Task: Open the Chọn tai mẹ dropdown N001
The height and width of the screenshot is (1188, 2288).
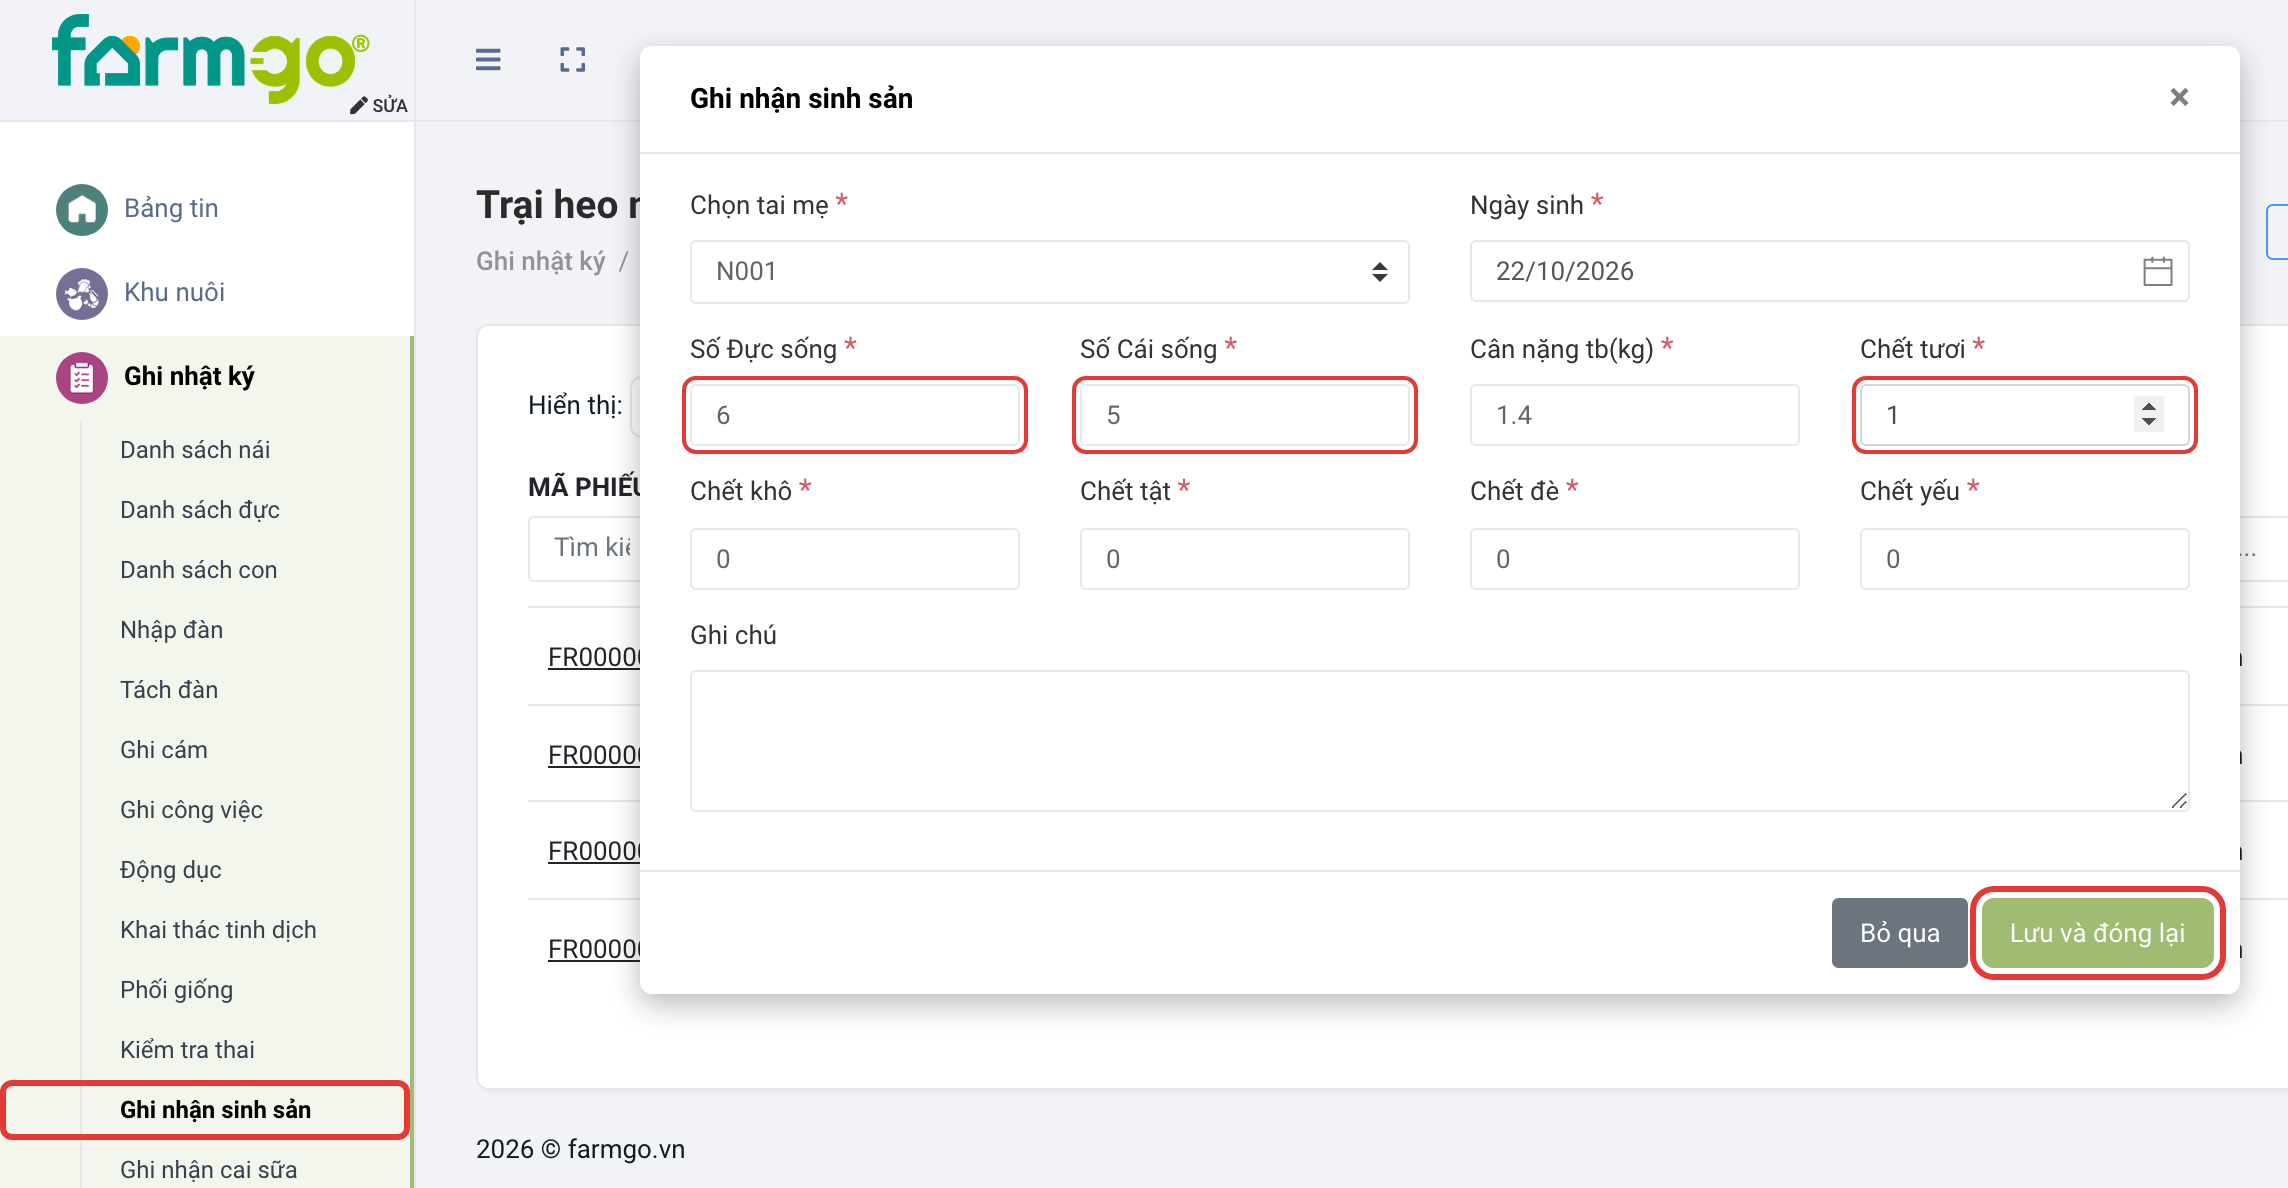Action: [x=1049, y=271]
